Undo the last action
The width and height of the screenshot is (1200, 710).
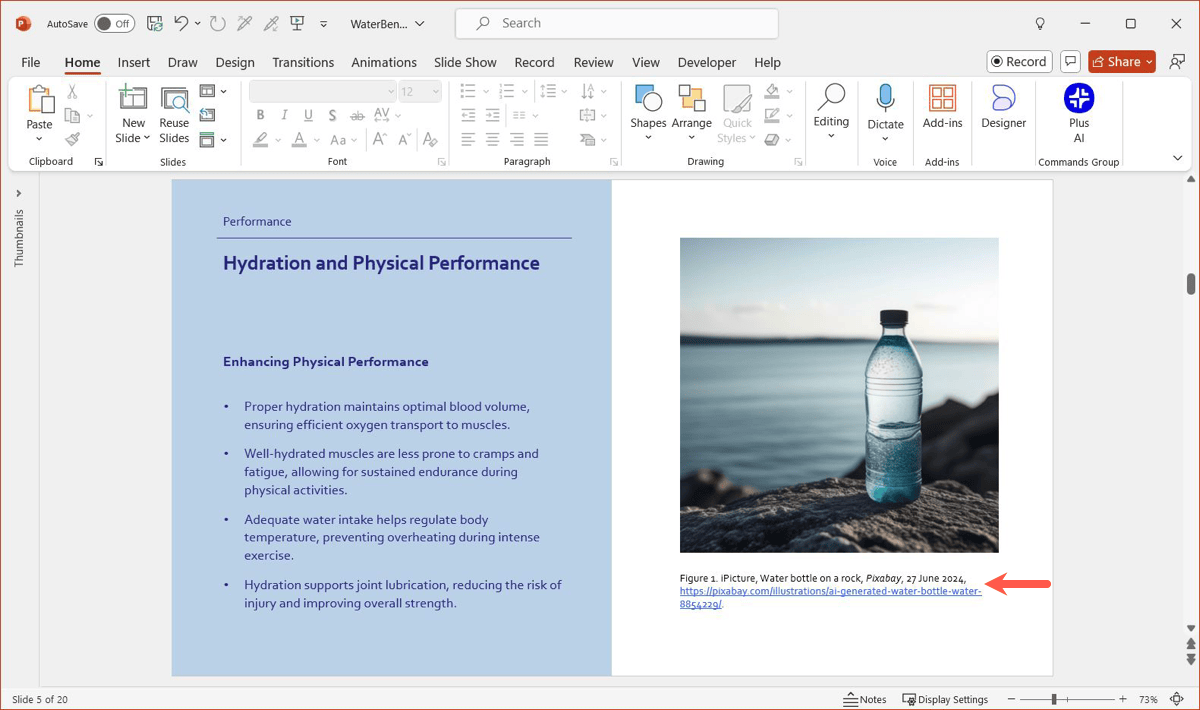click(x=181, y=23)
